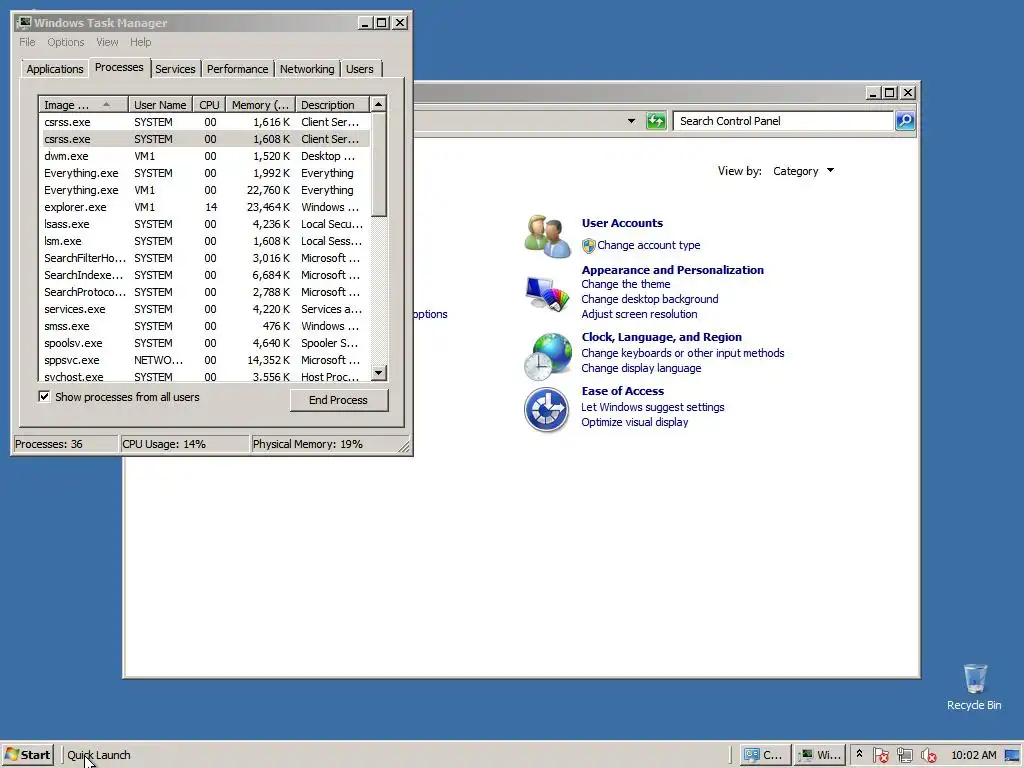The image size is (1024, 768).
Task: Switch to the Networking tab
Action: (307, 69)
